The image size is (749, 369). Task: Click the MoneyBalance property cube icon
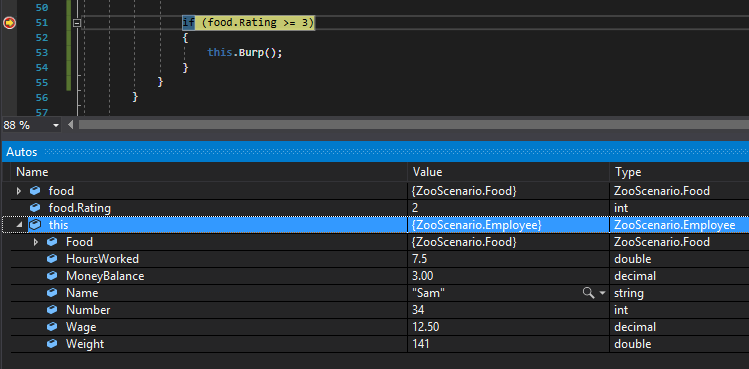(52, 276)
